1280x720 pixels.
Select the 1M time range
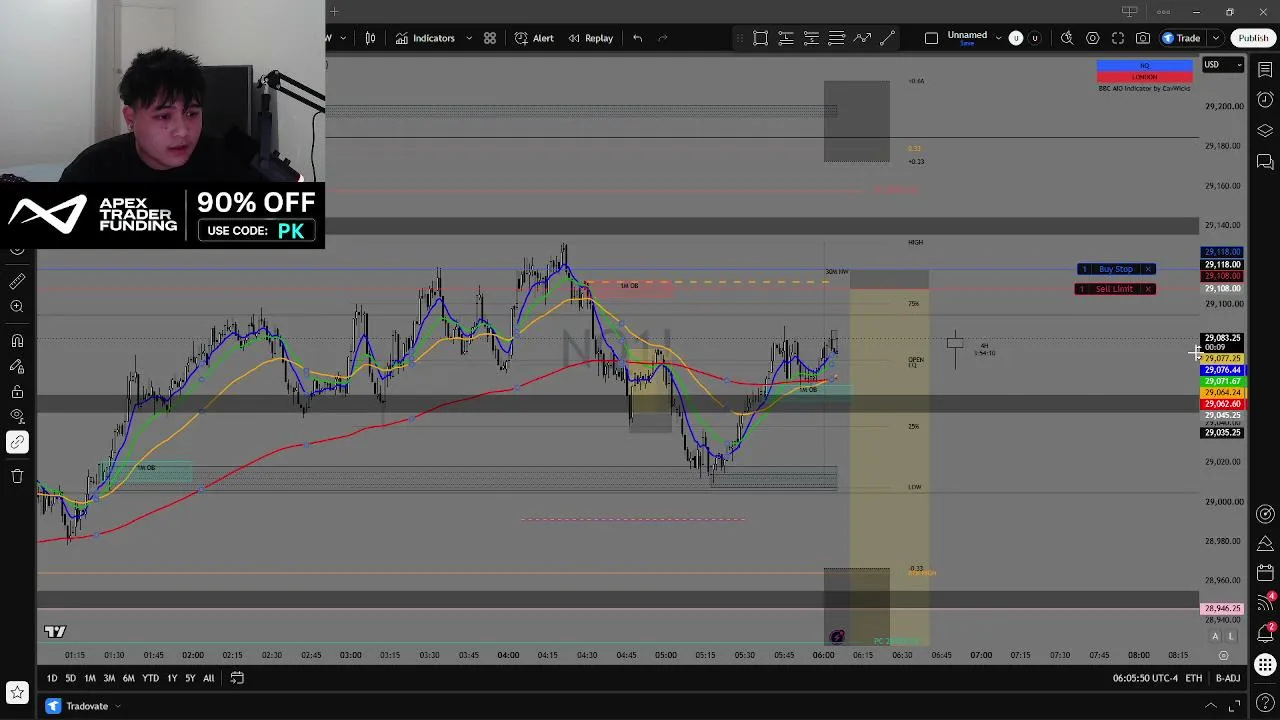point(89,678)
